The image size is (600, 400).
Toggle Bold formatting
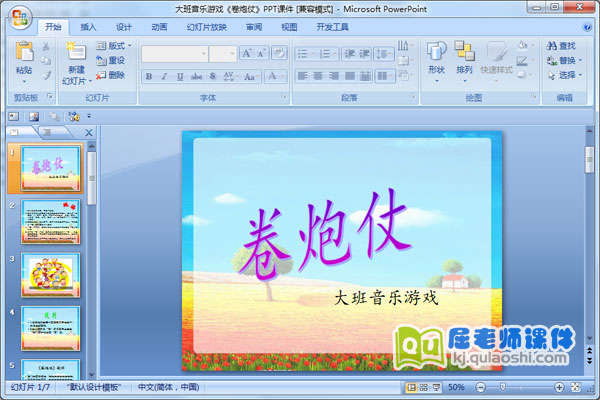[x=149, y=77]
